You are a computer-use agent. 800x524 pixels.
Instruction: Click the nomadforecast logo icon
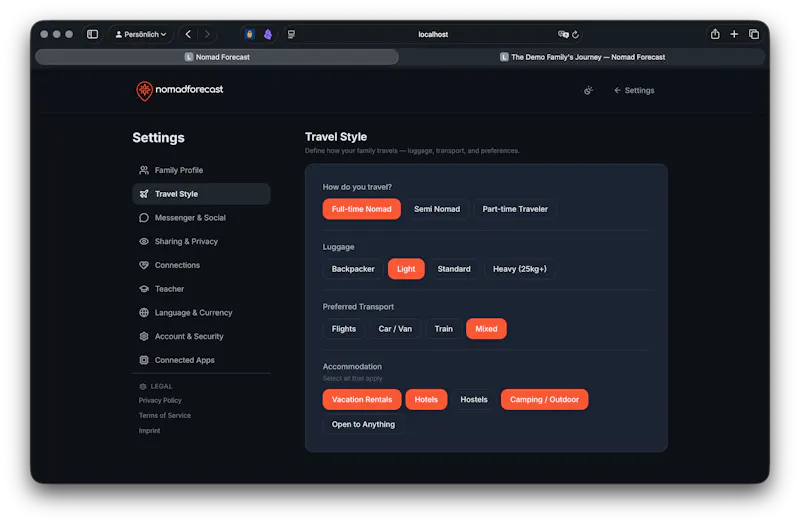tap(144, 90)
